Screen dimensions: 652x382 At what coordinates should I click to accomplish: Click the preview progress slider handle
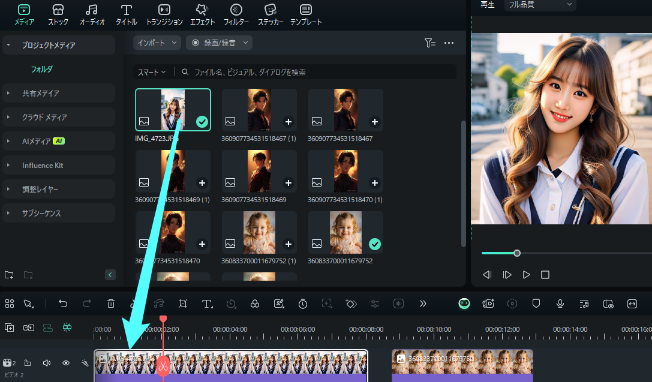[517, 253]
